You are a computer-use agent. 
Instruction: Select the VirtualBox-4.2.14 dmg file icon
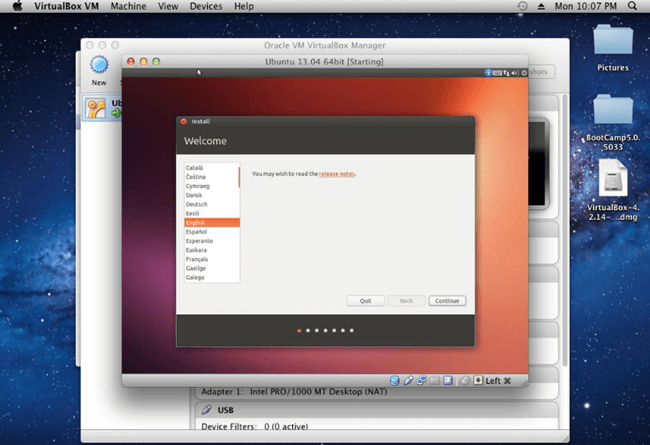613,179
